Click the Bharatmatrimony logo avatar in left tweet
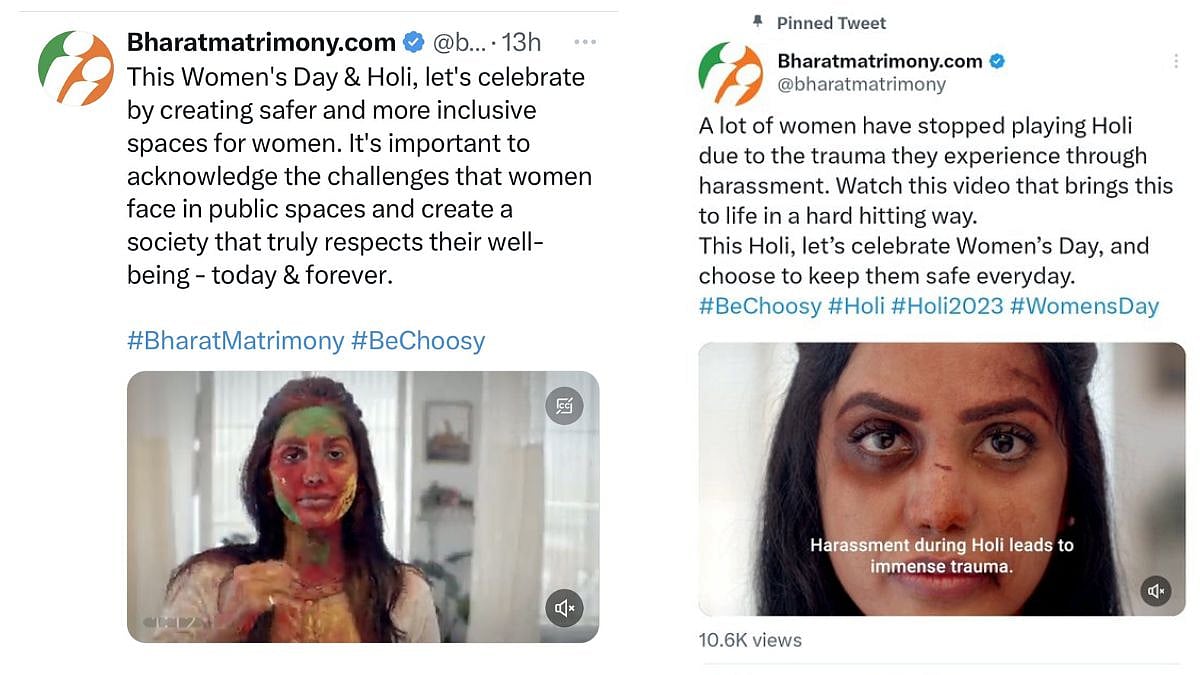 click(76, 68)
